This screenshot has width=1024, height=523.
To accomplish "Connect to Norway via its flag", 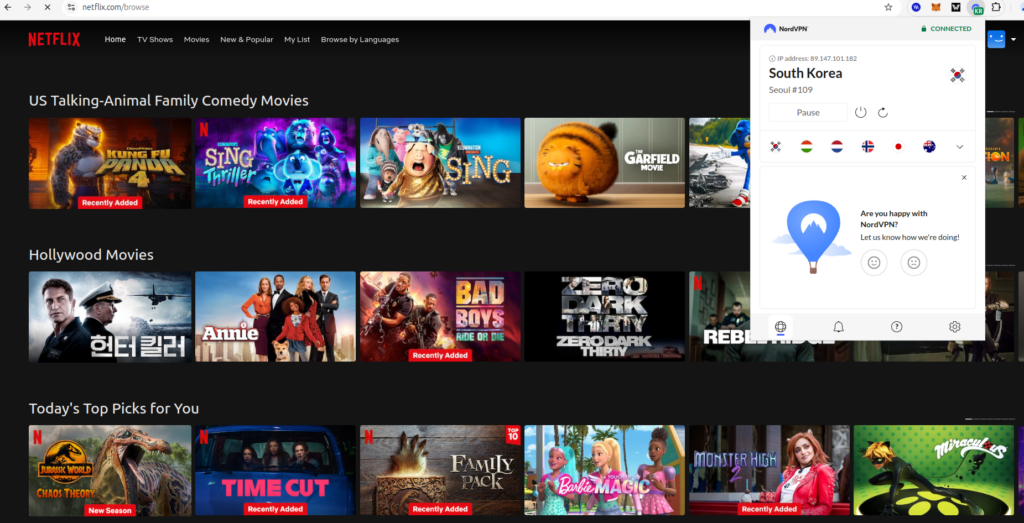I will (868, 146).
